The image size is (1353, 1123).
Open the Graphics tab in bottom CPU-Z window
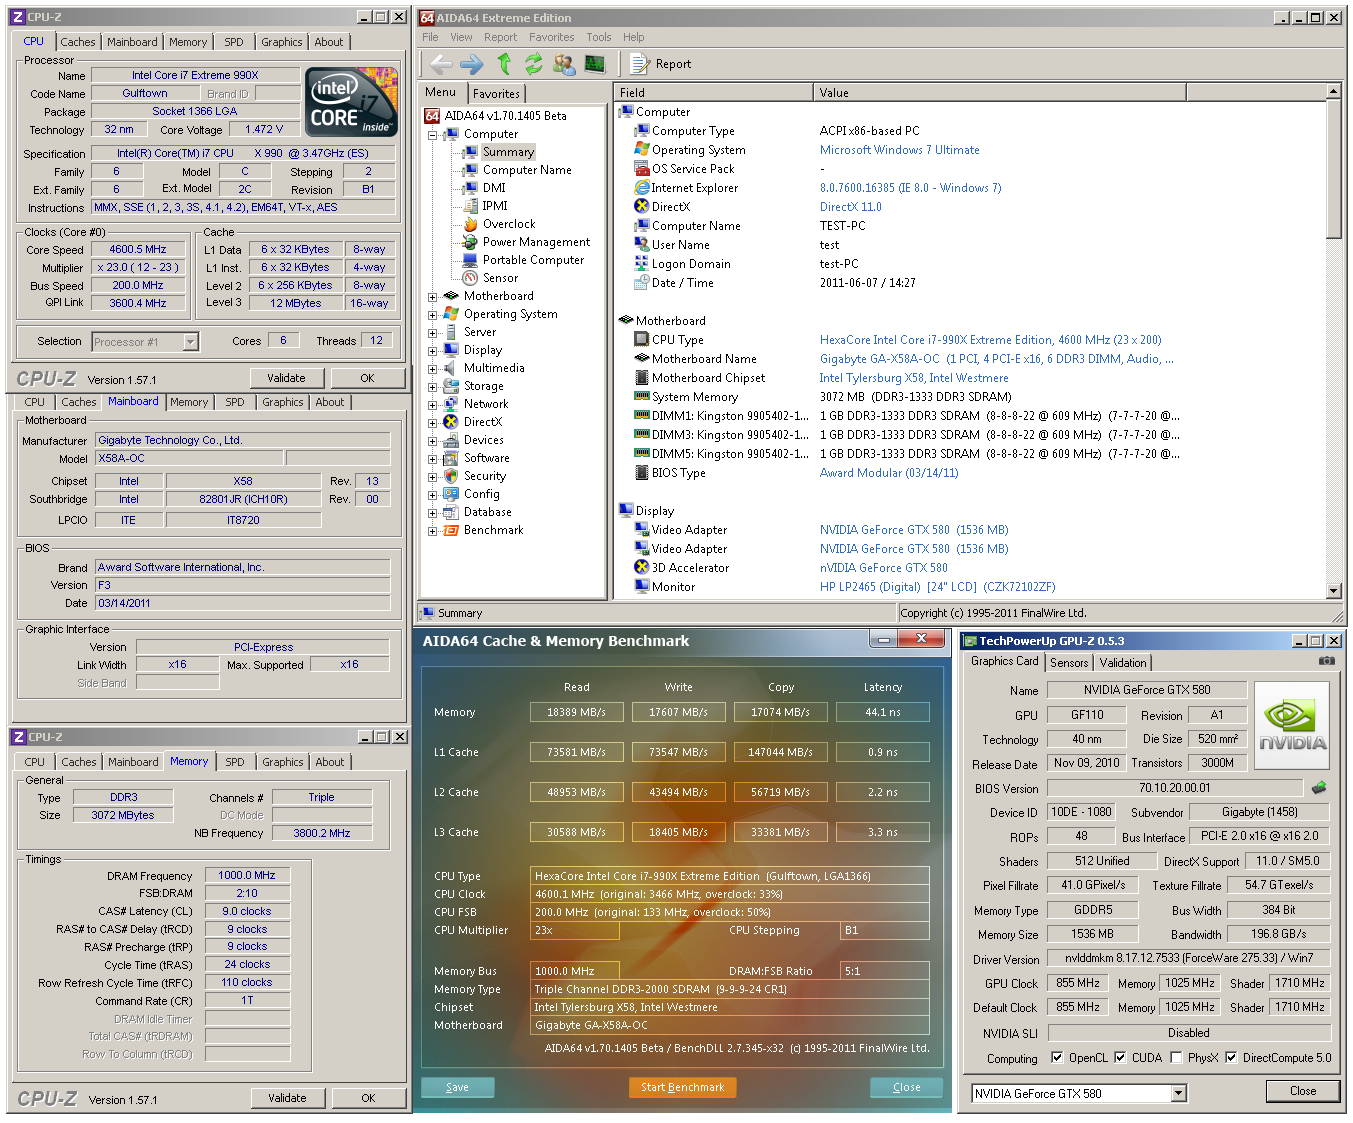click(x=283, y=762)
